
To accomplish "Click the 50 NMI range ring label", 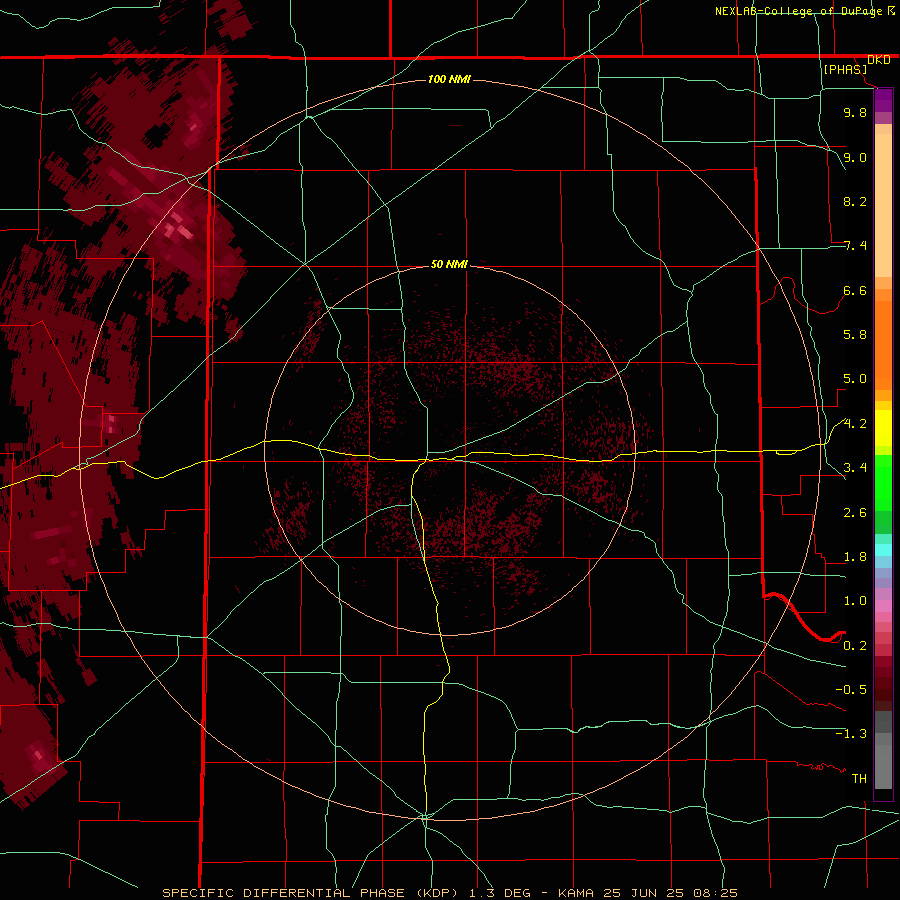I will click(449, 264).
